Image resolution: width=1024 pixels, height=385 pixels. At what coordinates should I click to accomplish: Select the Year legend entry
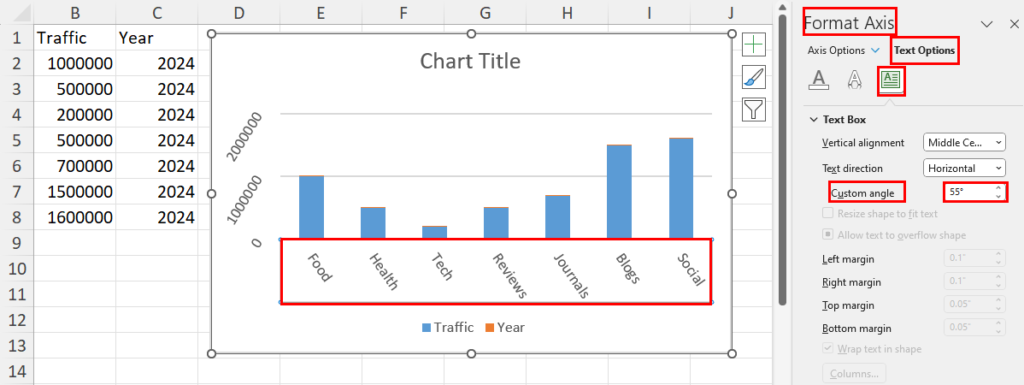pyautogui.click(x=504, y=328)
